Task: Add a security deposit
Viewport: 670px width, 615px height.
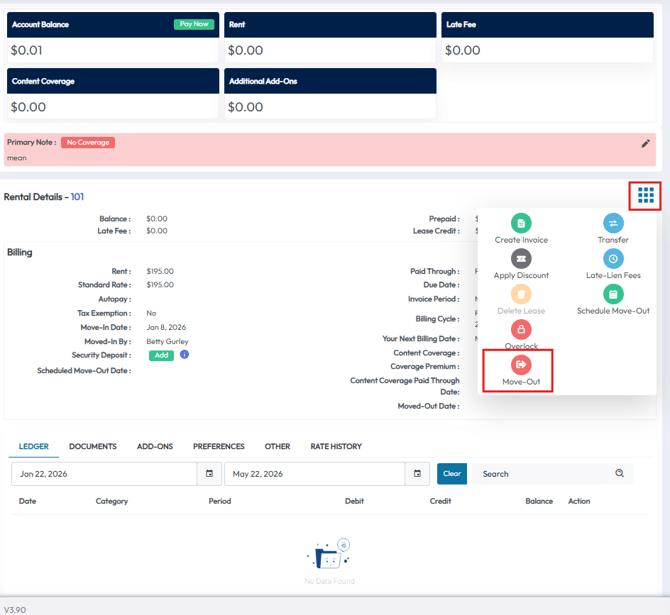Action: 161,355
